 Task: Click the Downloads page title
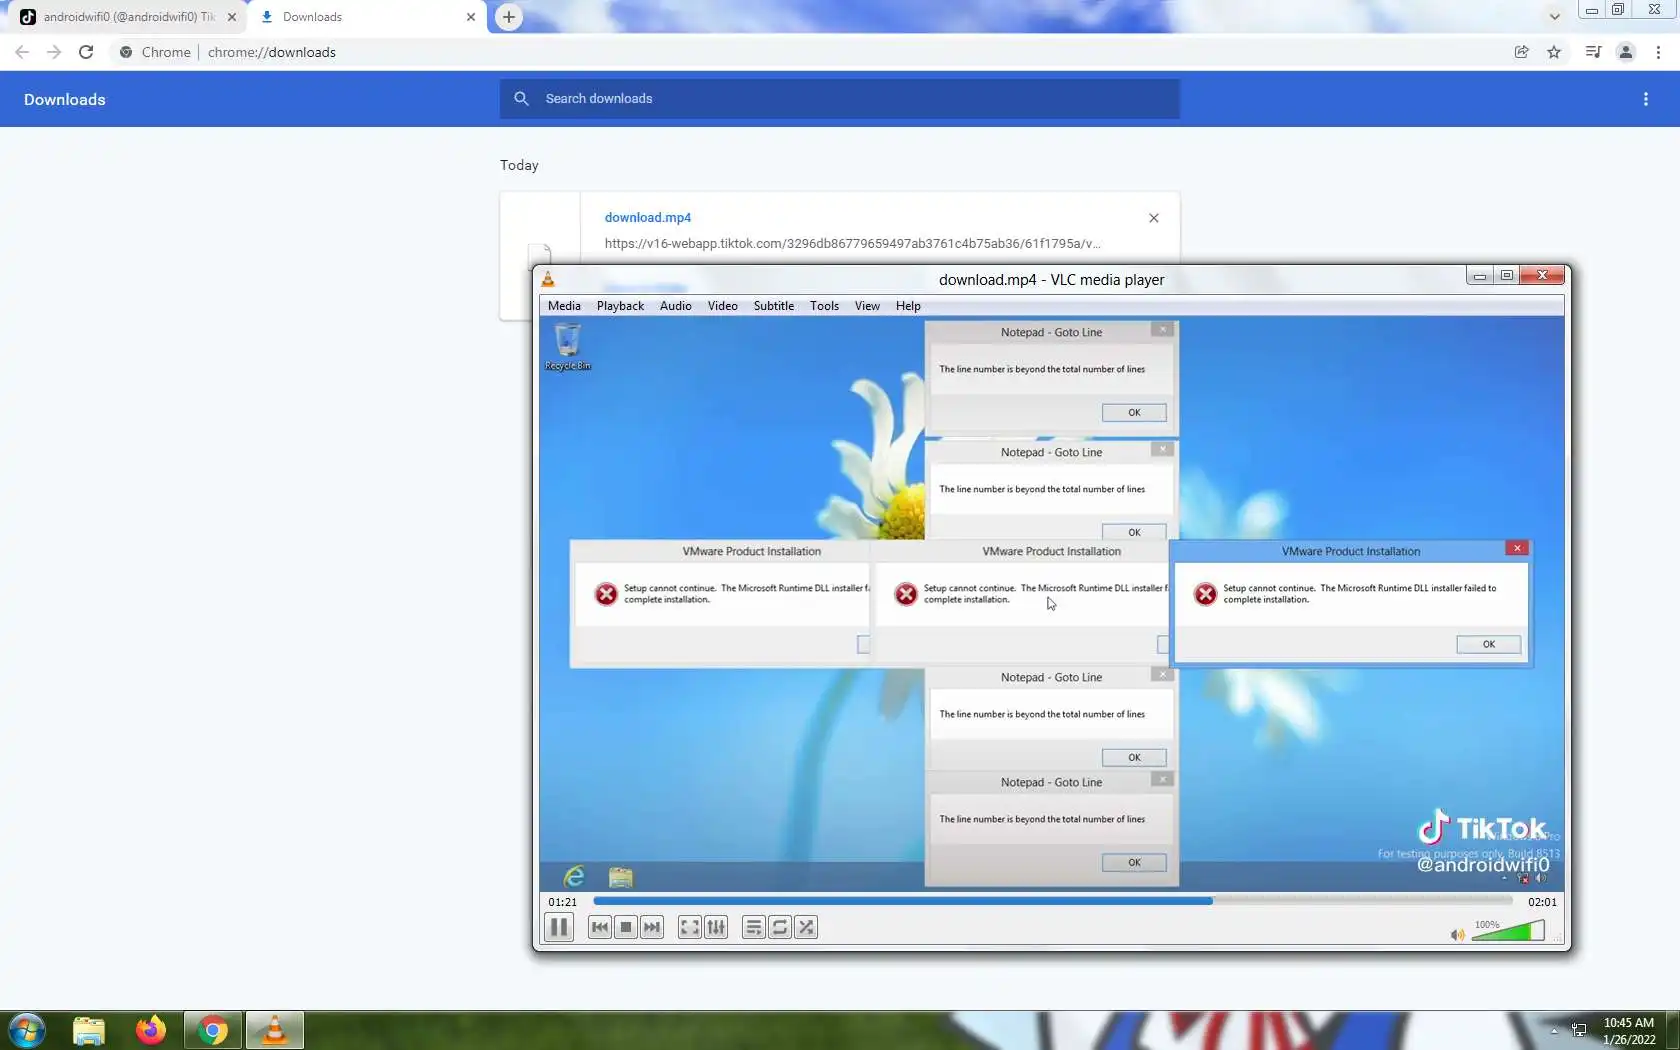tap(65, 99)
